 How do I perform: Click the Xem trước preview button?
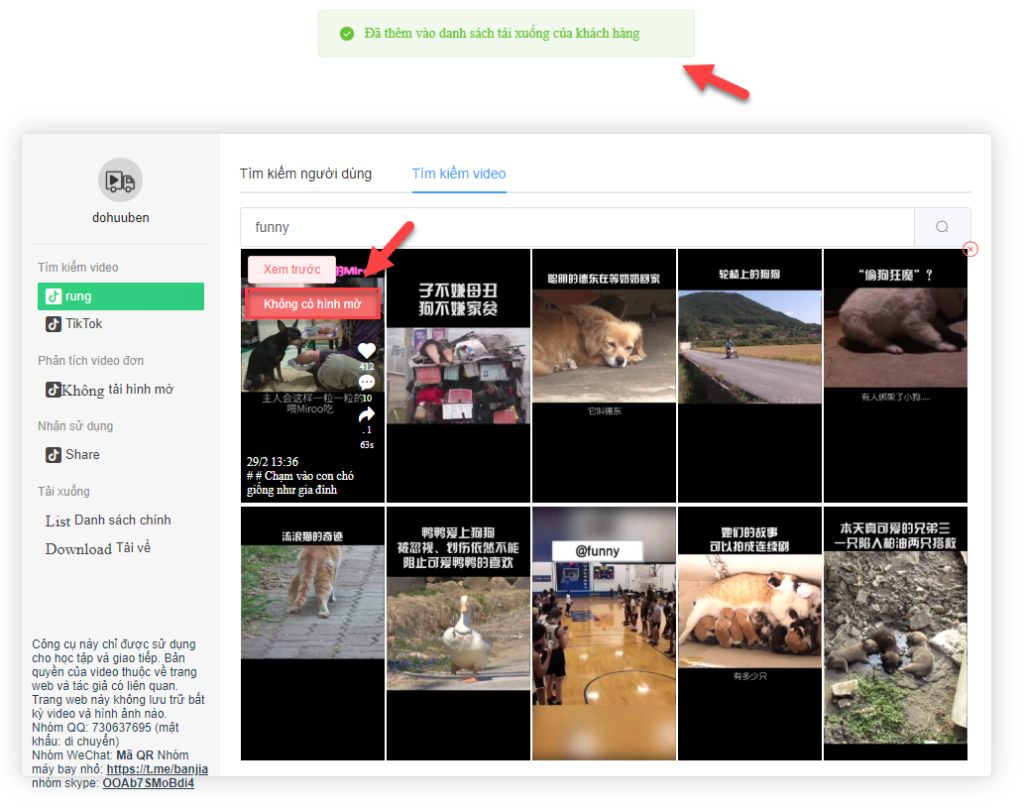[x=292, y=269]
